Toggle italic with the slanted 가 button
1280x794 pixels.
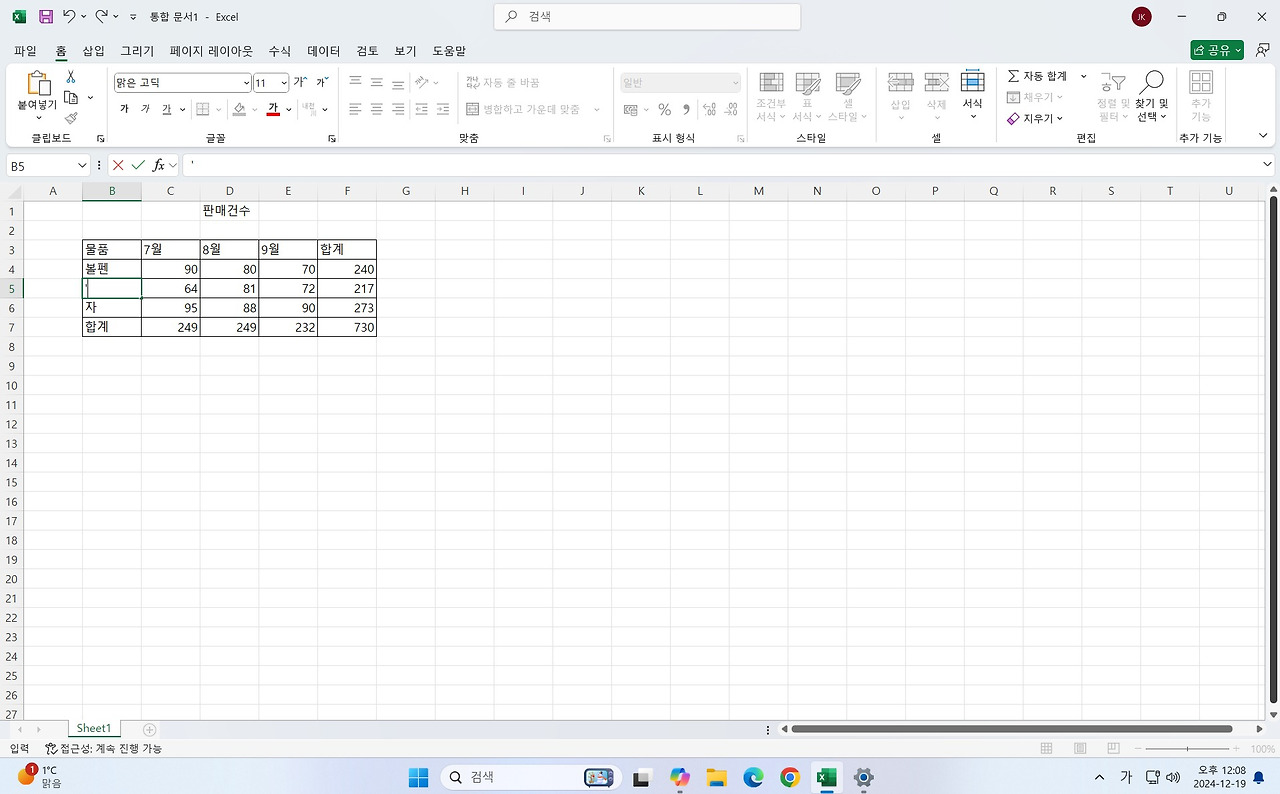[145, 109]
